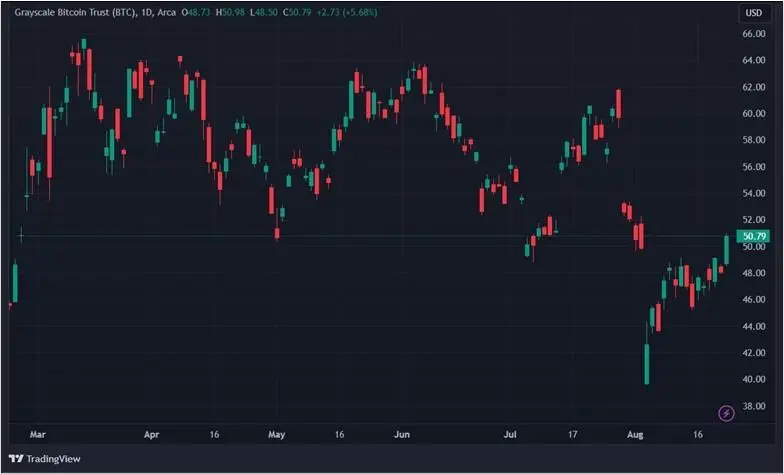Click the Aug label on time axis
Image resolution: width=784 pixels, height=474 pixels.
(x=635, y=435)
